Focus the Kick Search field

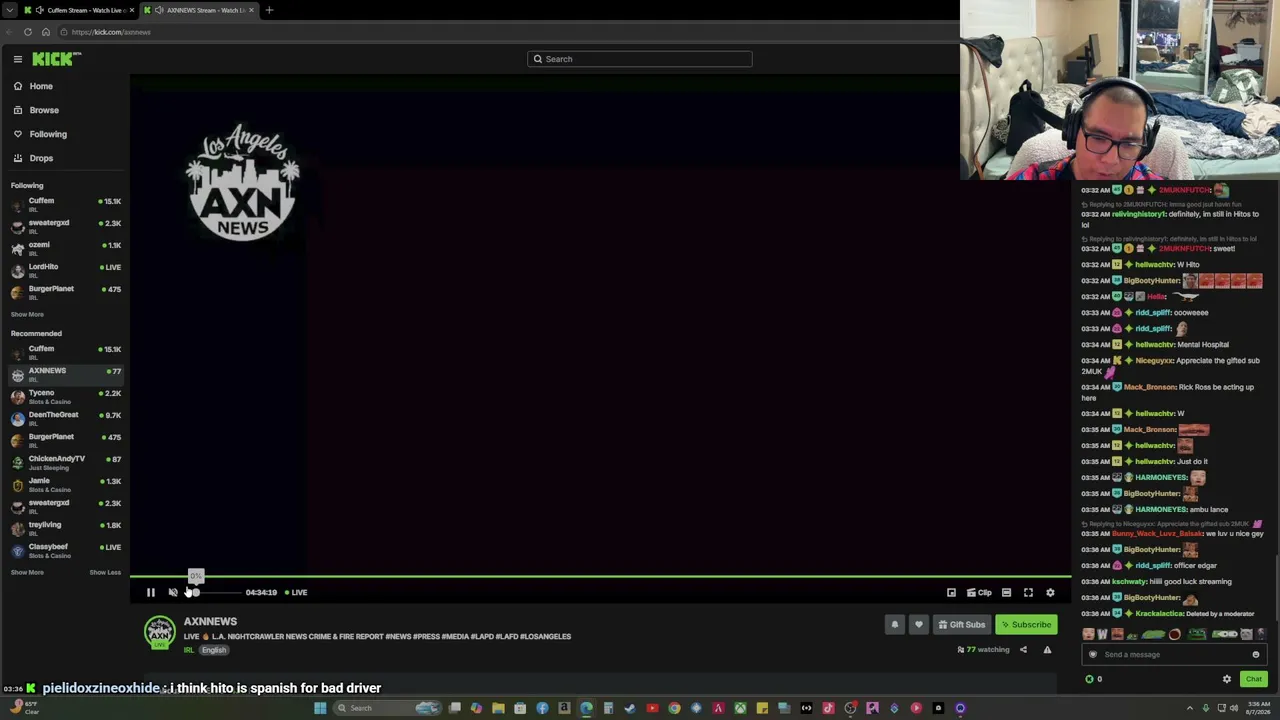point(640,59)
